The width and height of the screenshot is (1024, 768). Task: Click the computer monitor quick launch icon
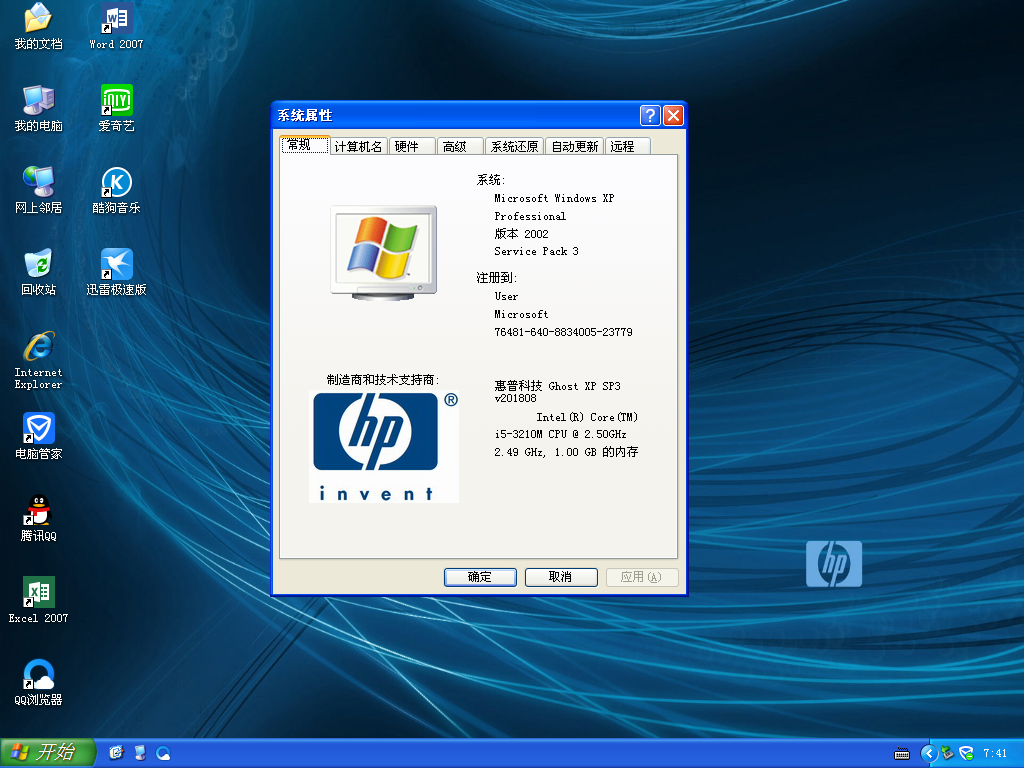[140, 753]
